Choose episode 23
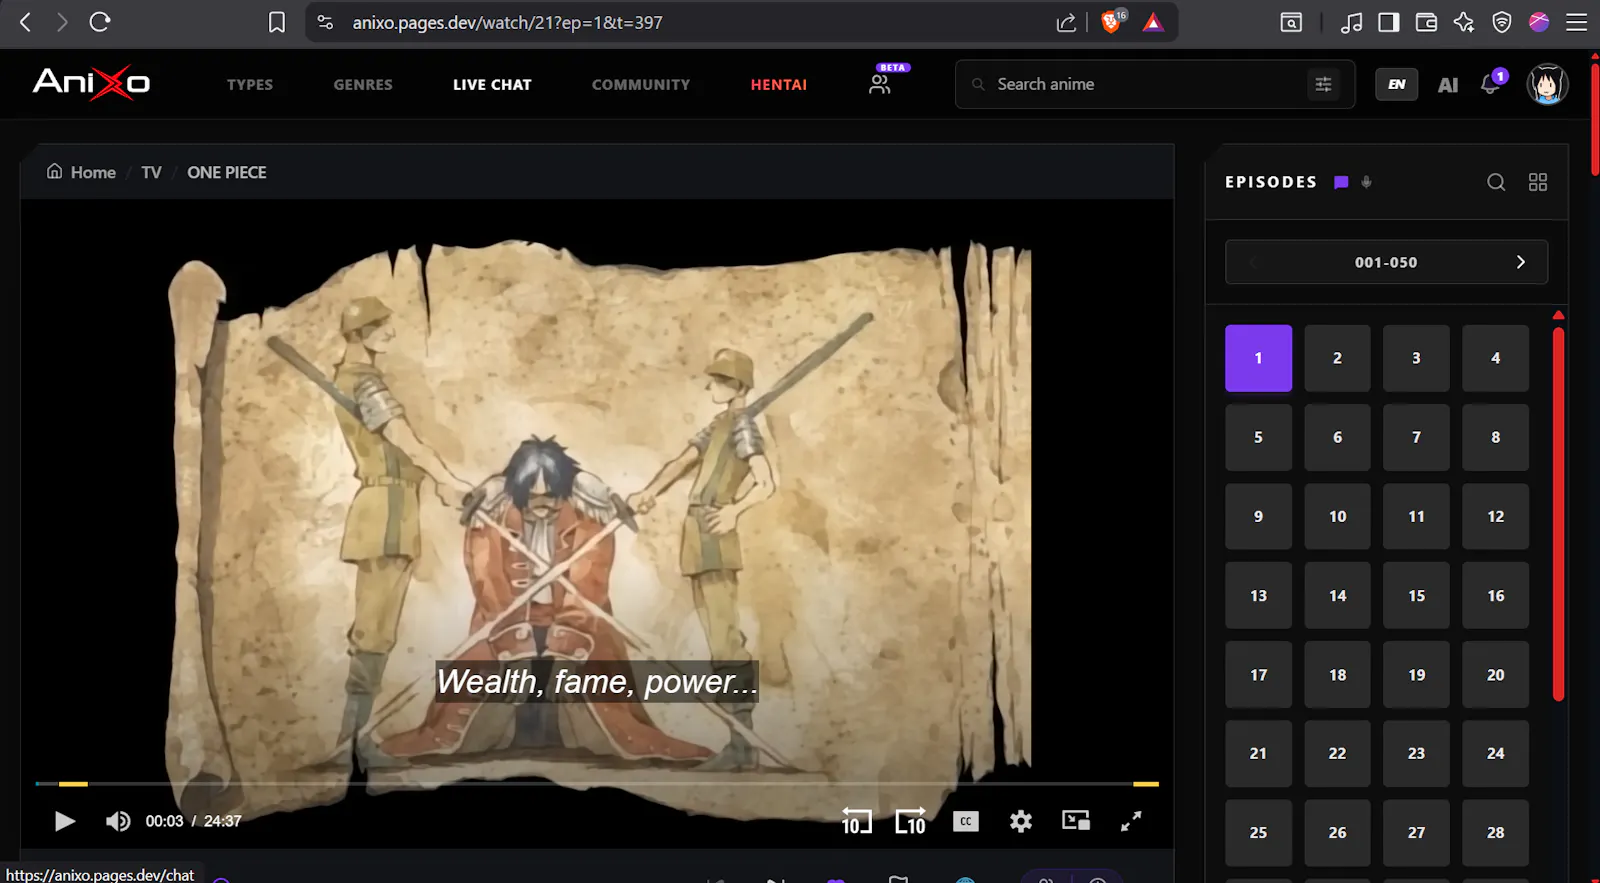The height and width of the screenshot is (883, 1600). 1416,753
